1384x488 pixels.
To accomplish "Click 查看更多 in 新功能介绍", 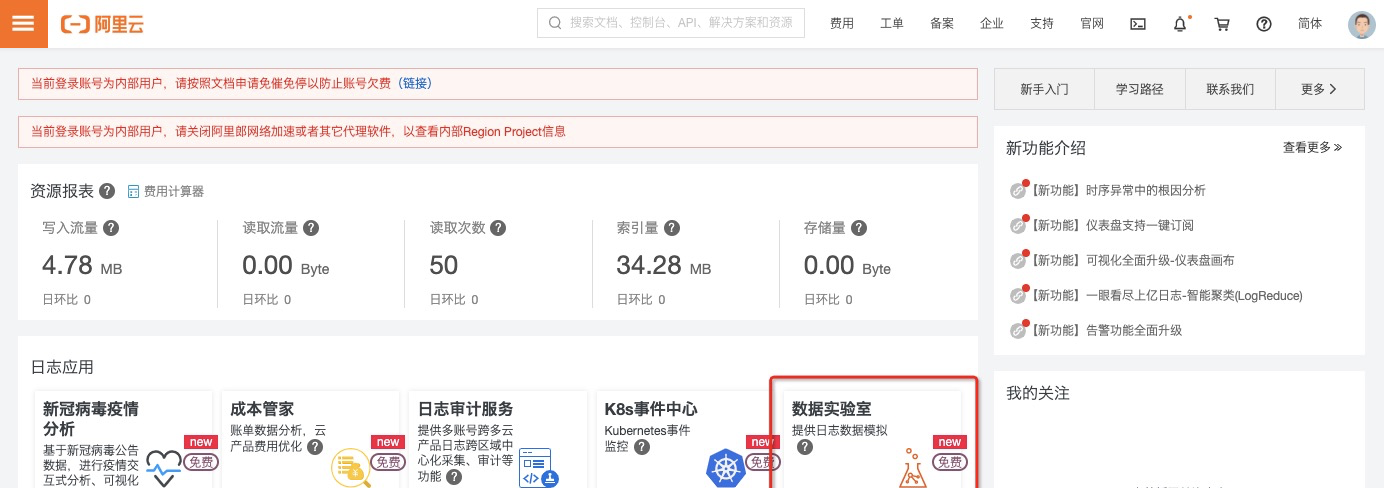I will (x=1313, y=147).
